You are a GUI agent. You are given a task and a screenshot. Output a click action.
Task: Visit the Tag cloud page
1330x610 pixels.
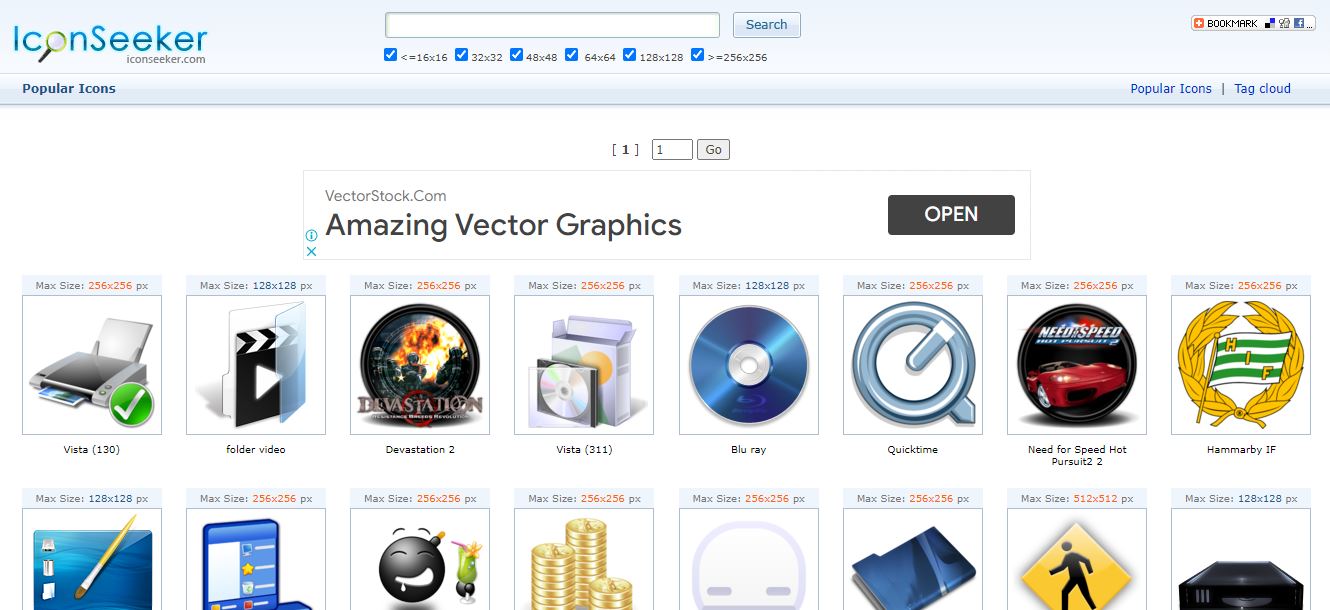pos(1262,88)
